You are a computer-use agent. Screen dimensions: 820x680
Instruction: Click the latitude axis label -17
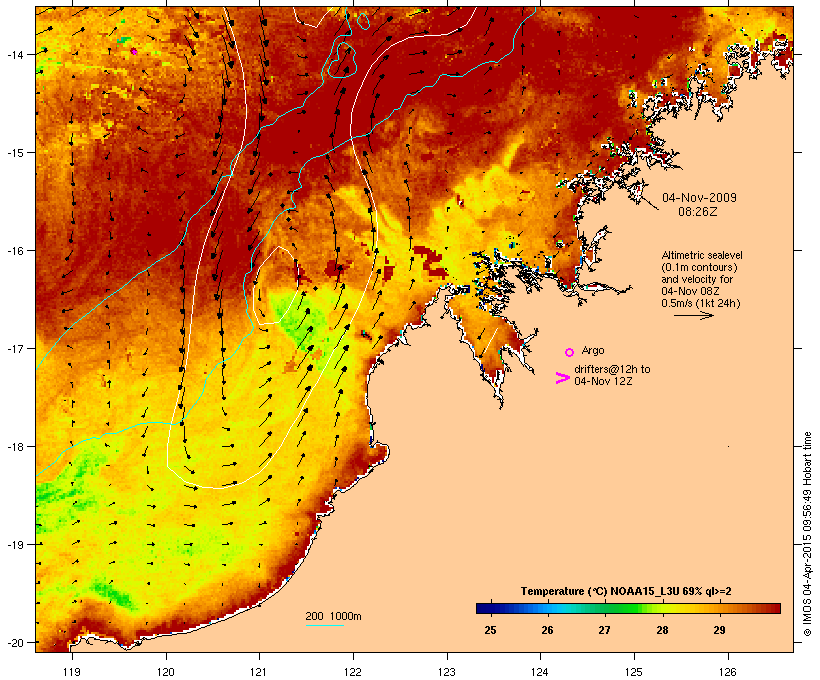[14, 348]
